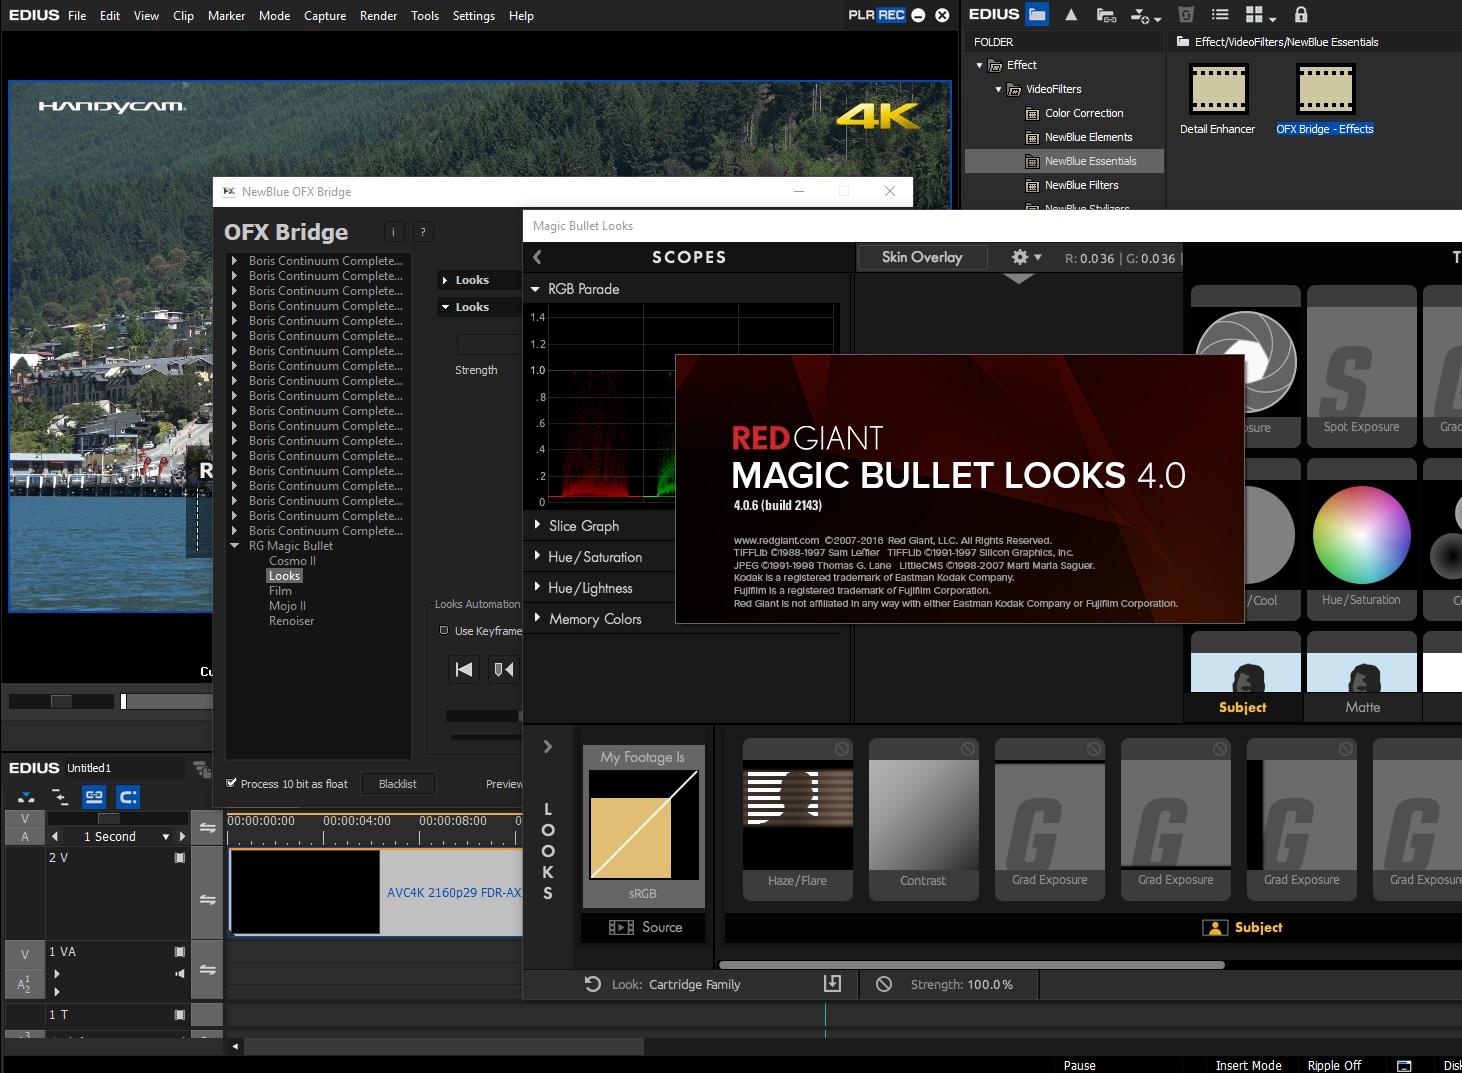Toggle sync-lock on track 2 V
1462x1073 pixels.
coord(207,900)
